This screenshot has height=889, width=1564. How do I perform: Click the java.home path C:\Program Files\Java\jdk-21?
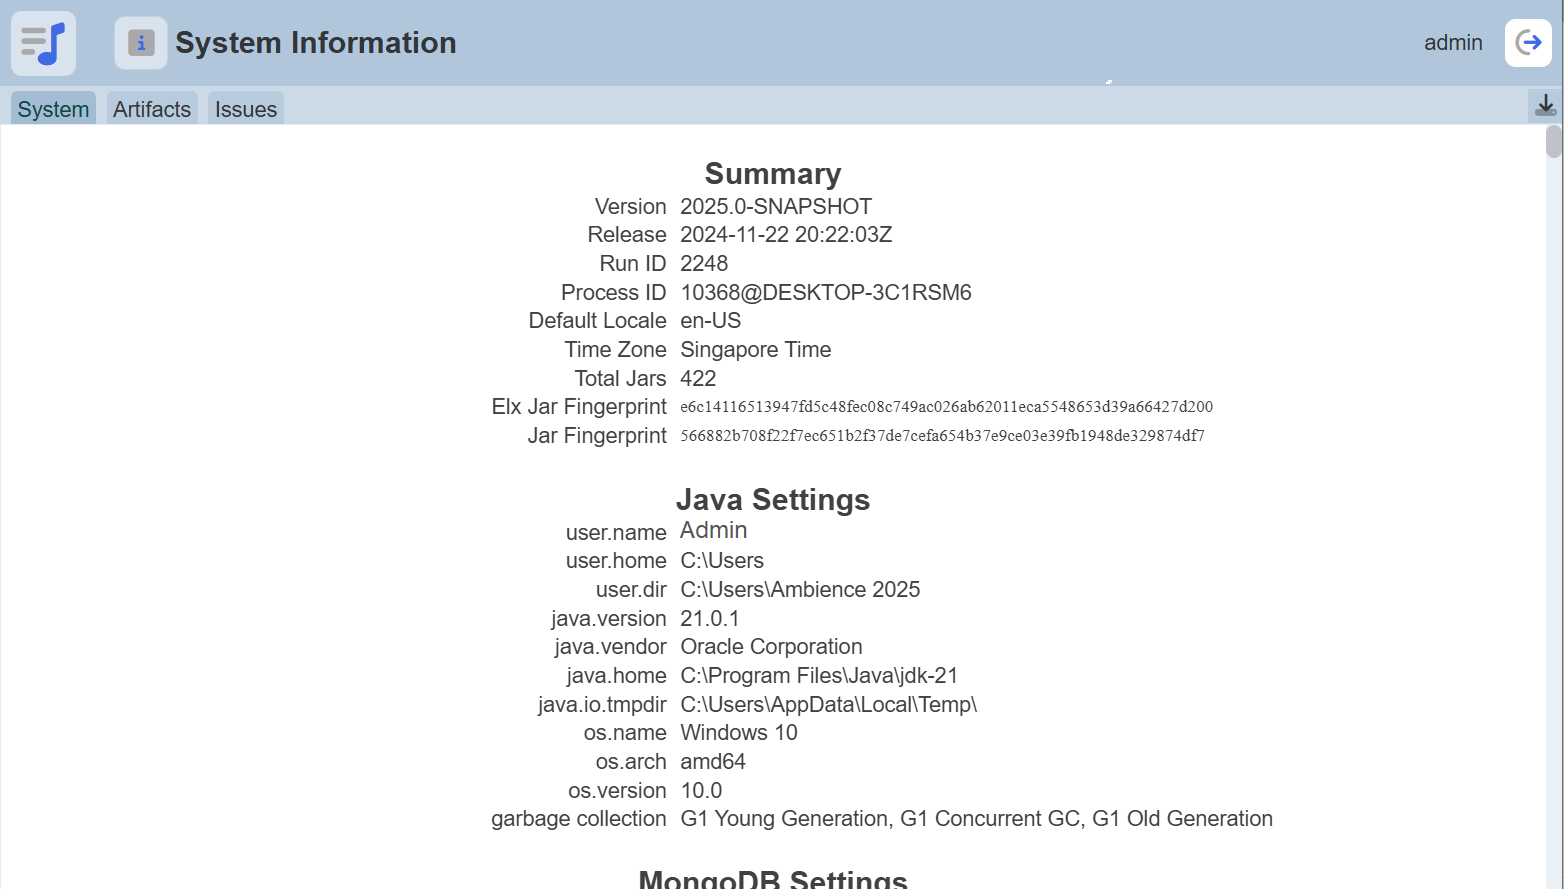pyautogui.click(x=819, y=676)
